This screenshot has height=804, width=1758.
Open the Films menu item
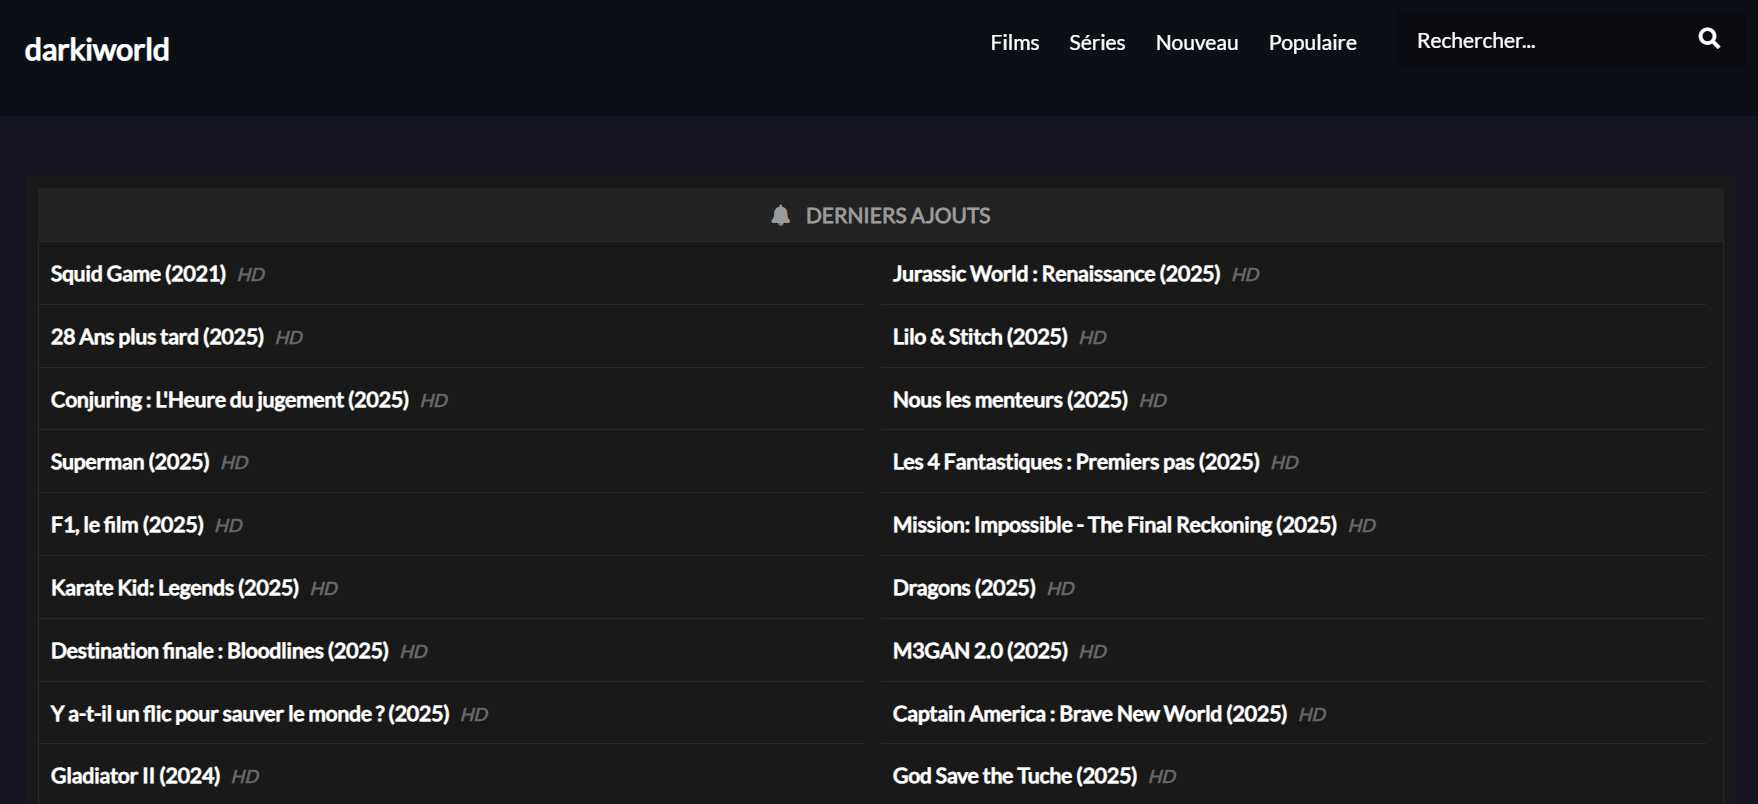1014,42
